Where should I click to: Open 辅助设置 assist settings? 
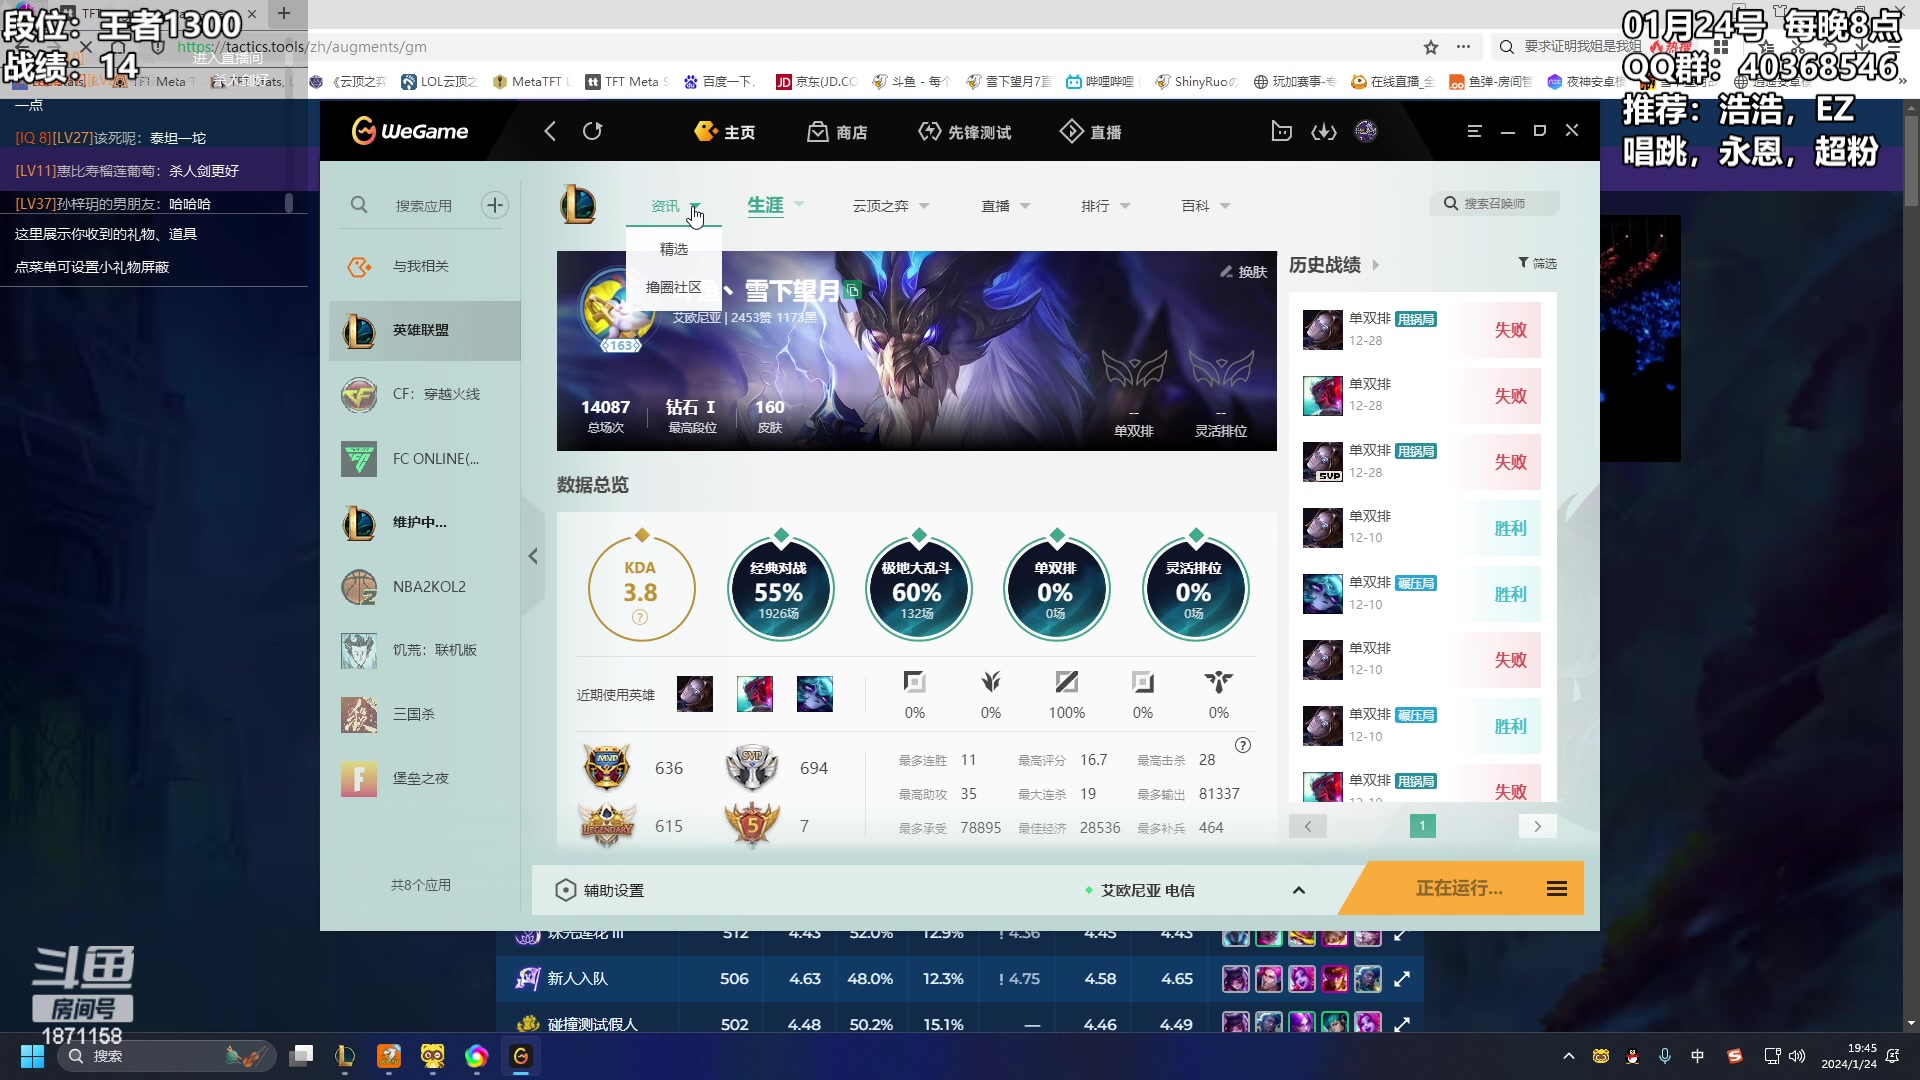[600, 890]
